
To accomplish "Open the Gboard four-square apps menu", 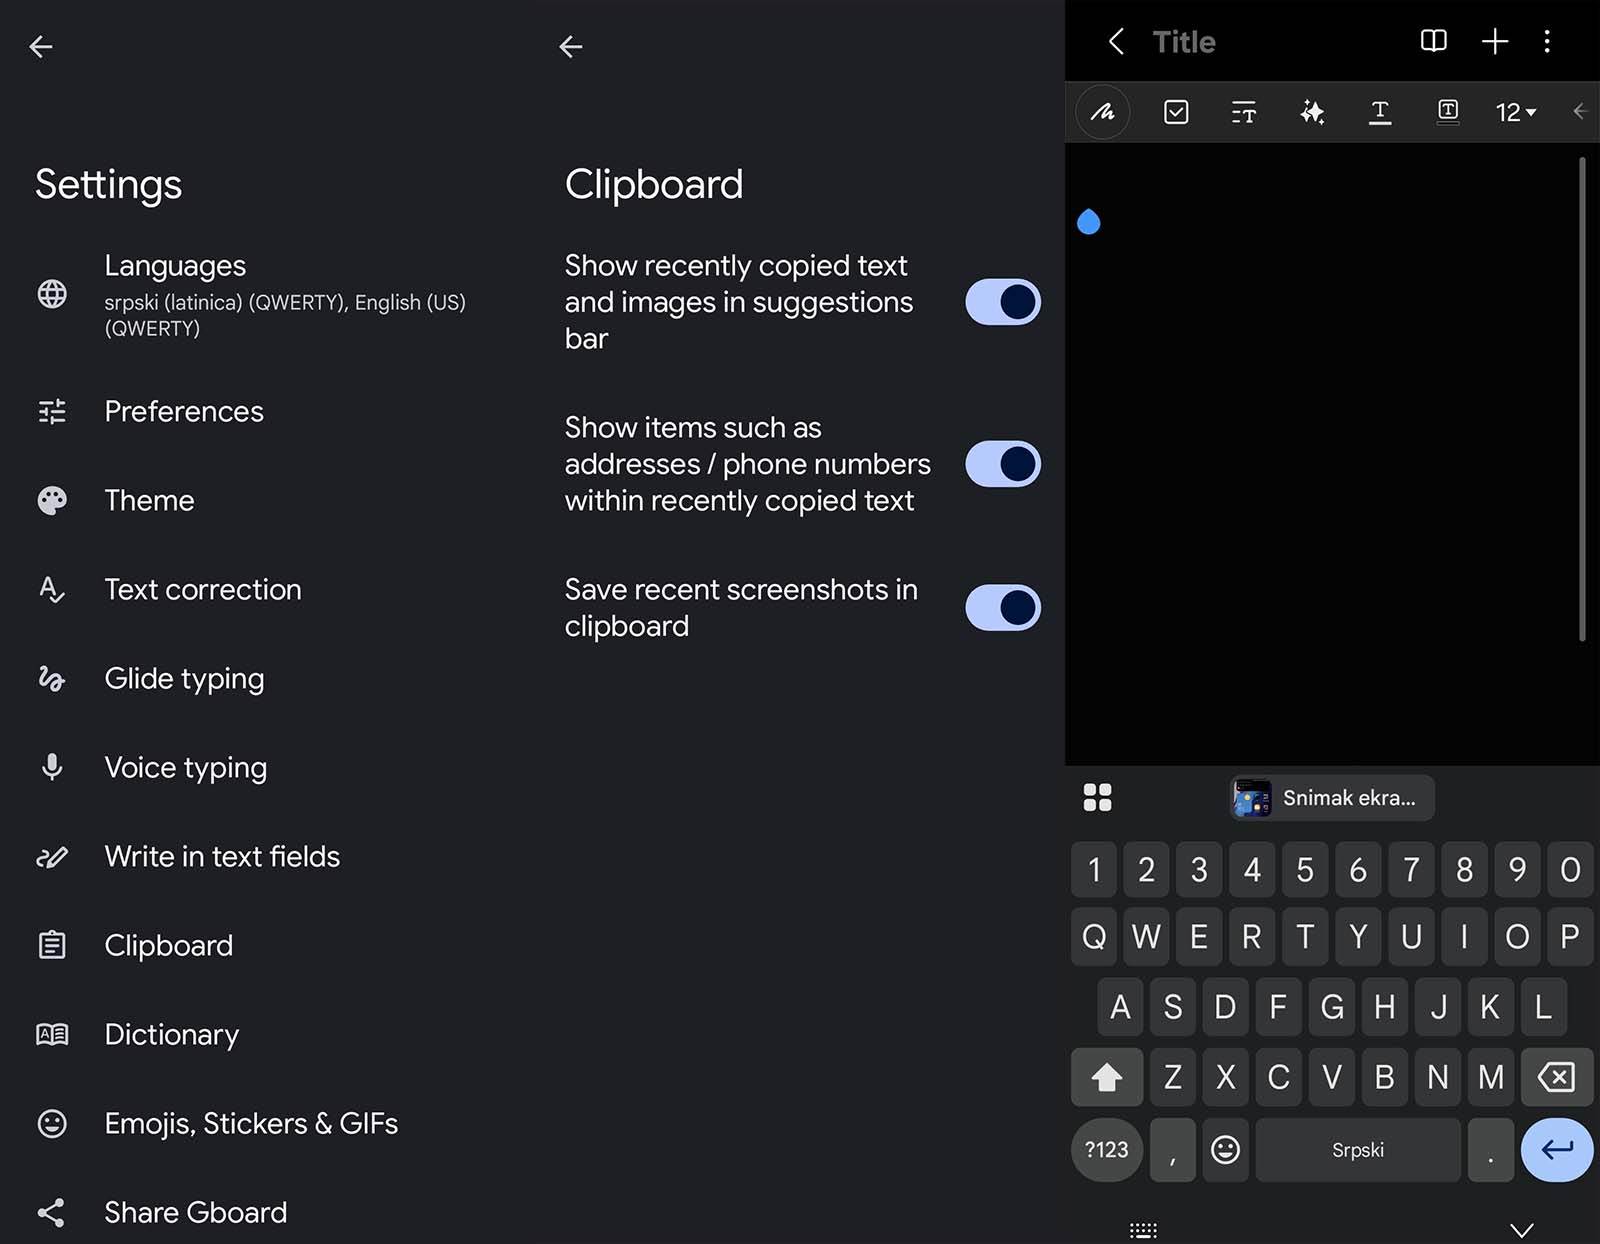I will click(1097, 797).
